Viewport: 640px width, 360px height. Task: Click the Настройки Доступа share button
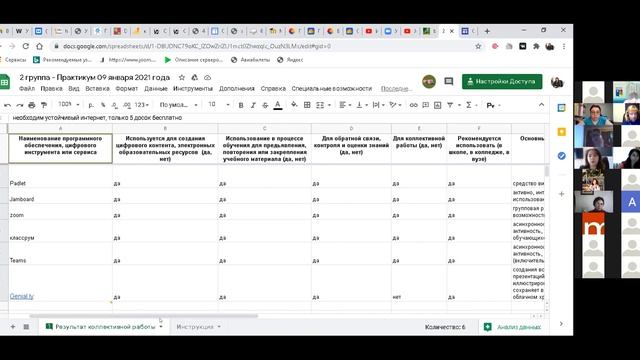coord(502,82)
